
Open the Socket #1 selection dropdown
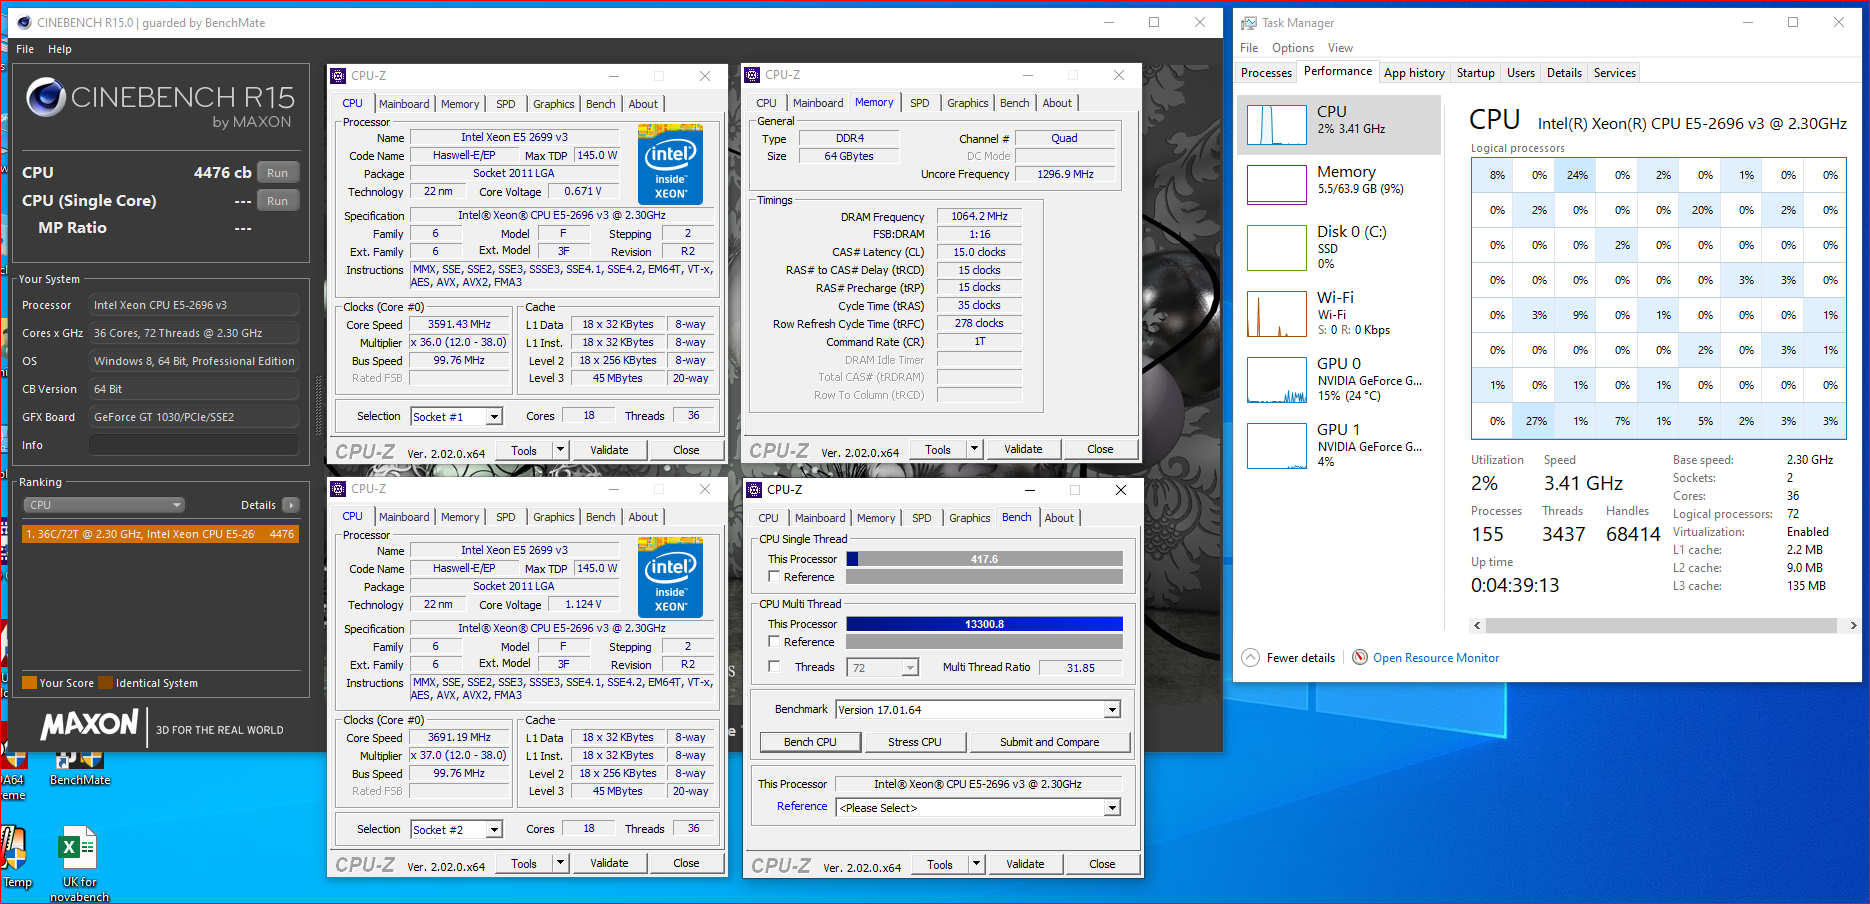click(x=494, y=417)
